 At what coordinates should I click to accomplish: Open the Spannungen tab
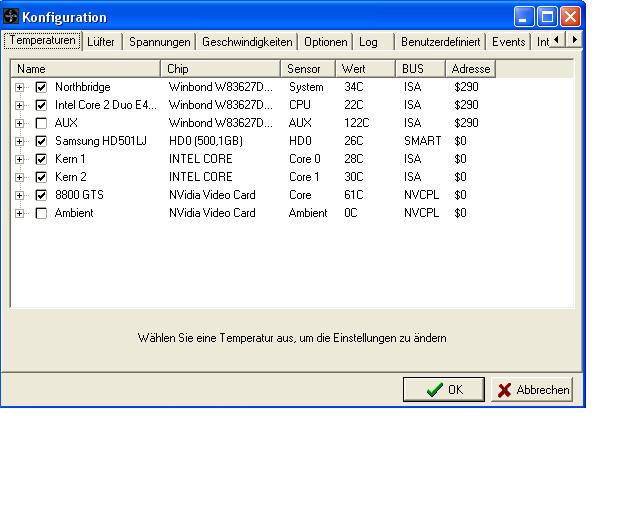[x=160, y=42]
